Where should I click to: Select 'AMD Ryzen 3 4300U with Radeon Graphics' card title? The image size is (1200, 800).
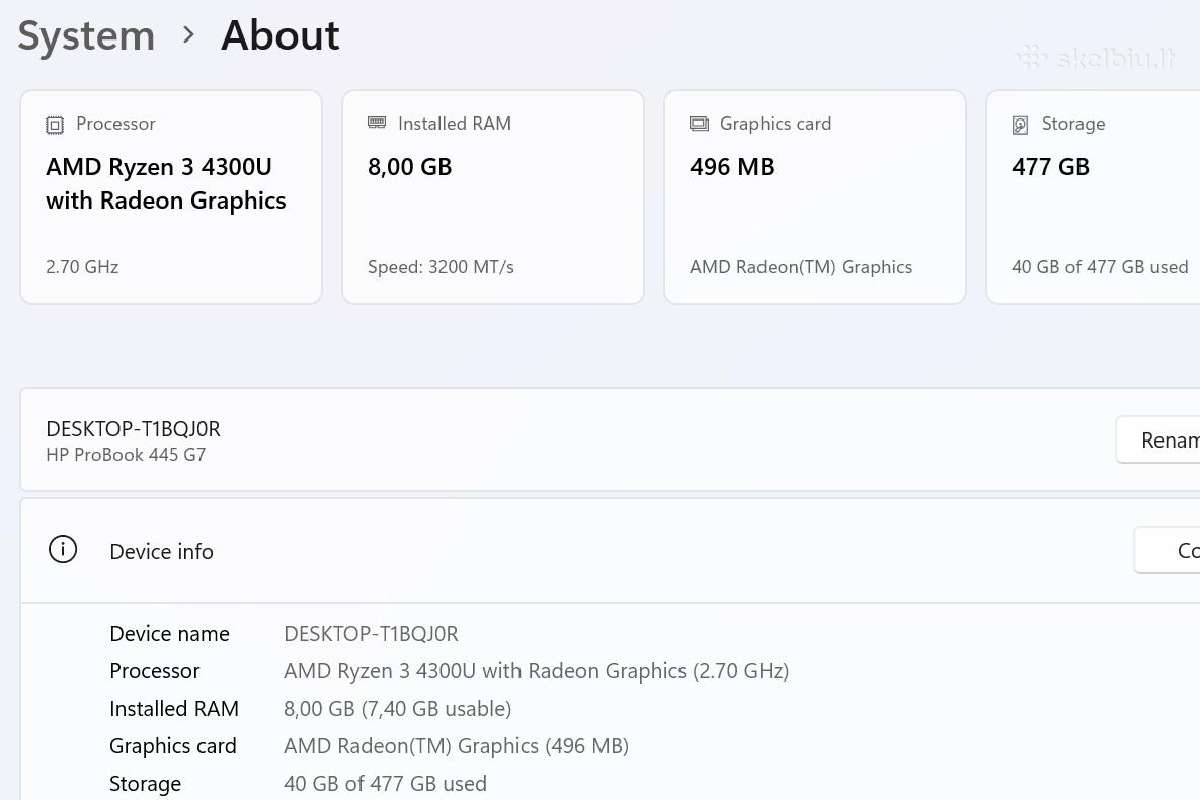[x=166, y=184]
